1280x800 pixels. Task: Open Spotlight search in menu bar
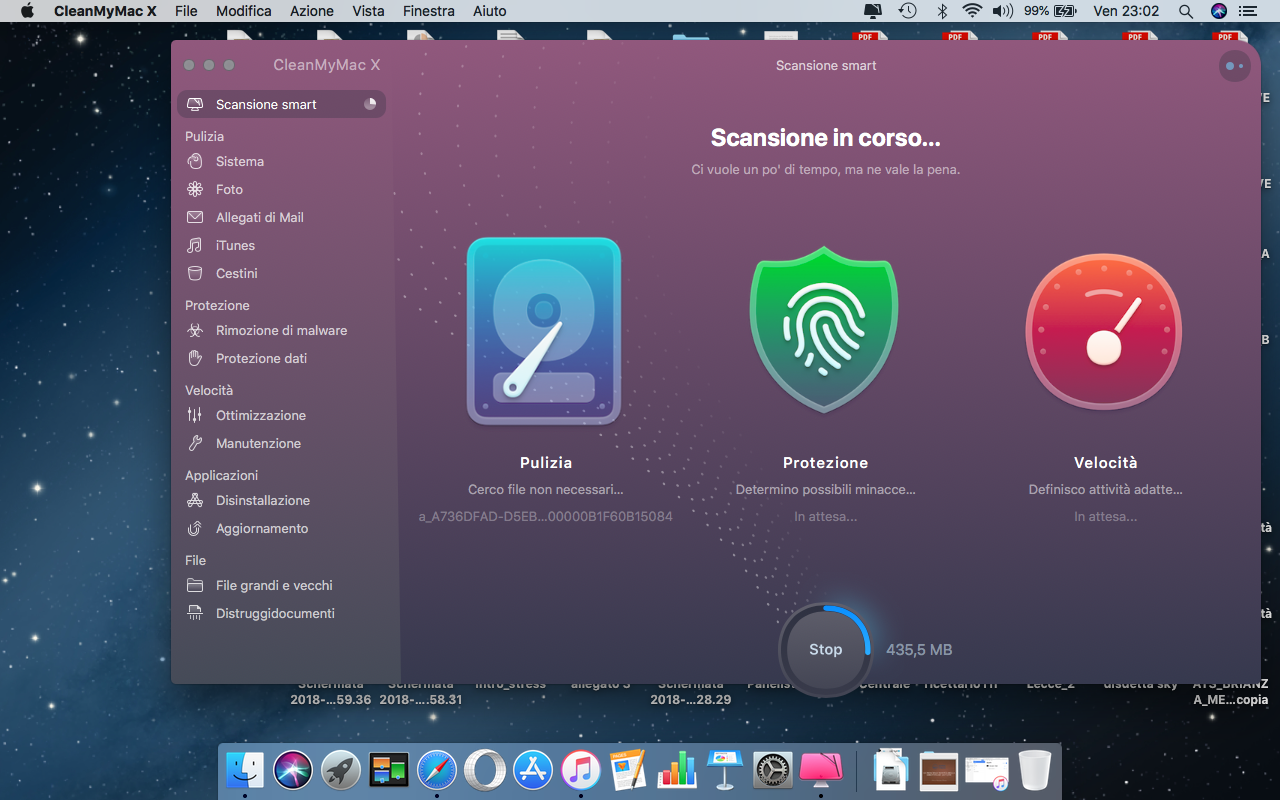(1185, 11)
